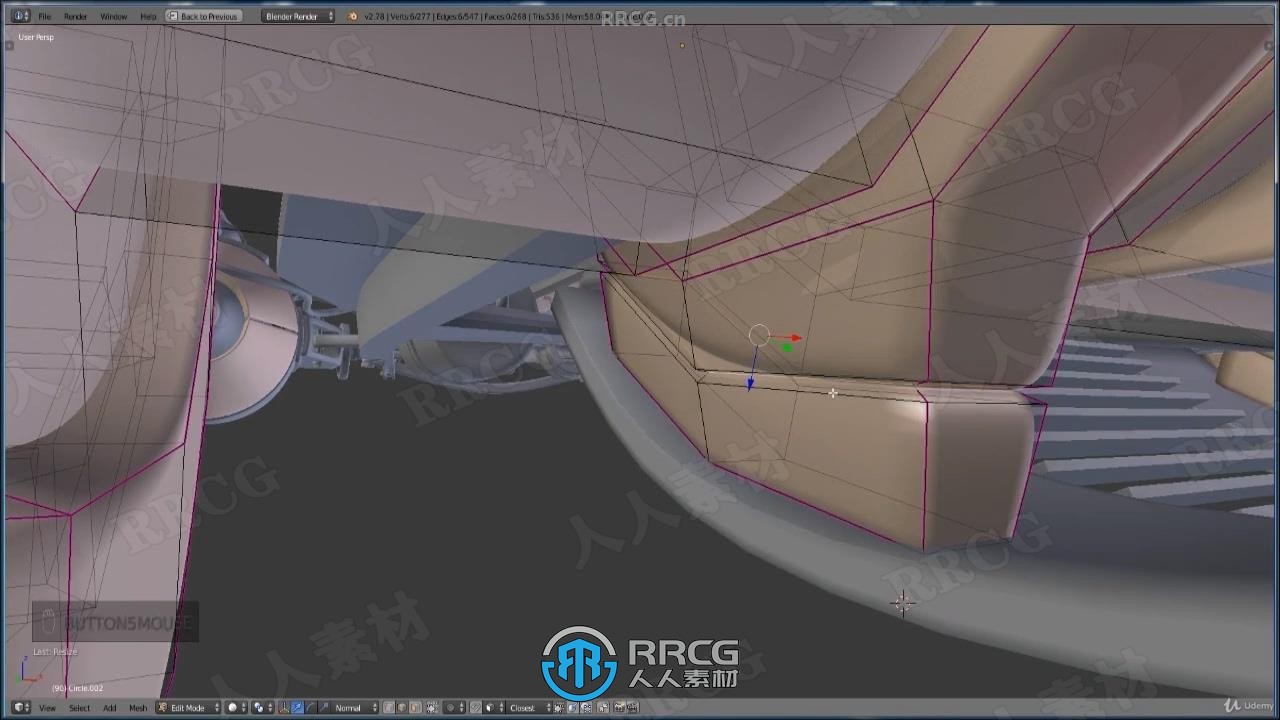Toggle the first snap option icon after Closest
Screen dimensions: 1280x720
click(x=560, y=707)
